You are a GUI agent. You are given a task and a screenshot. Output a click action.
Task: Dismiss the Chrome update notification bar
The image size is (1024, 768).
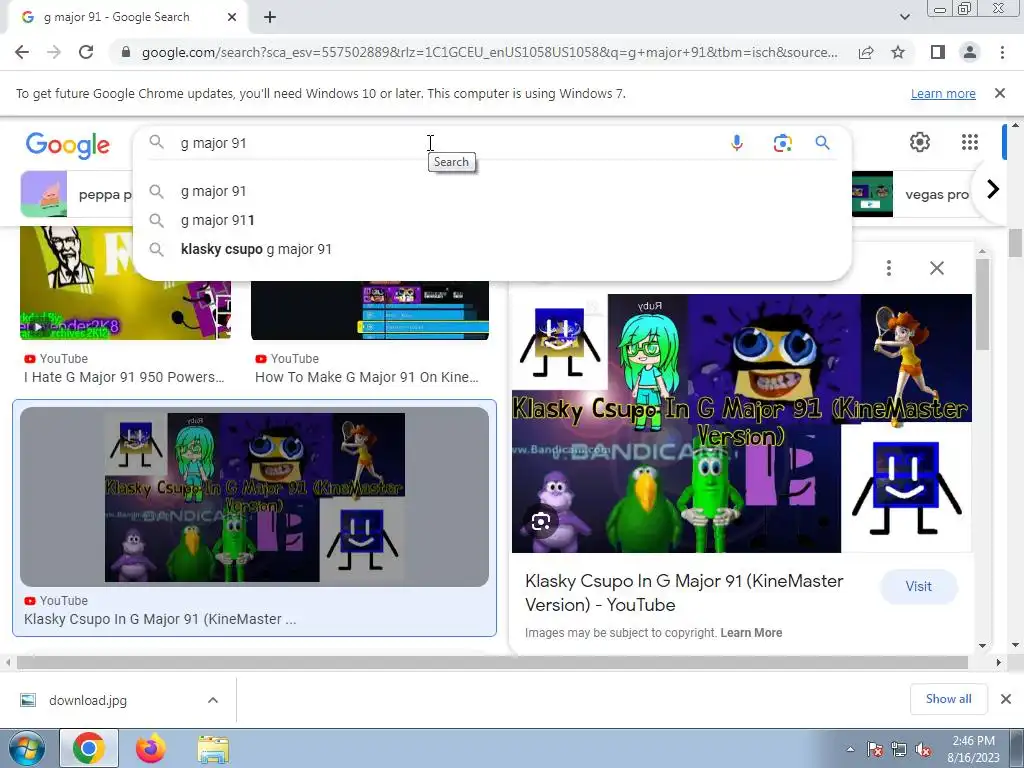(x=999, y=93)
